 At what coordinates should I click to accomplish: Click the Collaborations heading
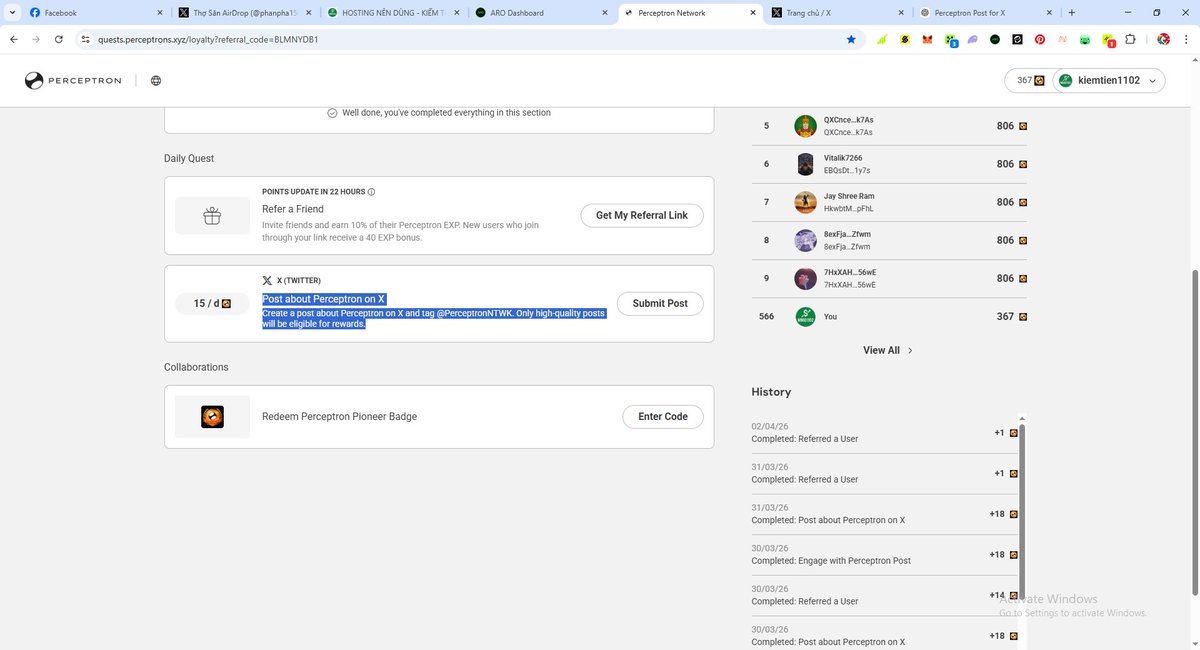click(196, 367)
